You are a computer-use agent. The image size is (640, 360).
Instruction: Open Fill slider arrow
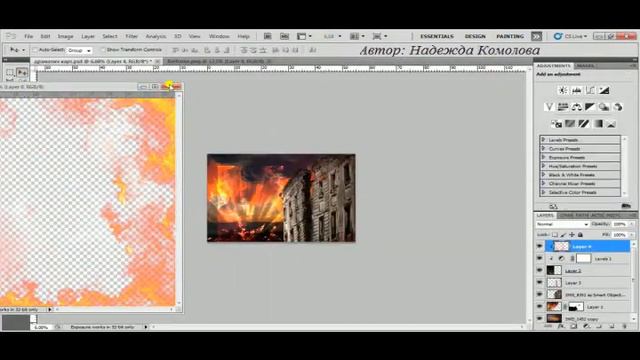[x=631, y=235]
